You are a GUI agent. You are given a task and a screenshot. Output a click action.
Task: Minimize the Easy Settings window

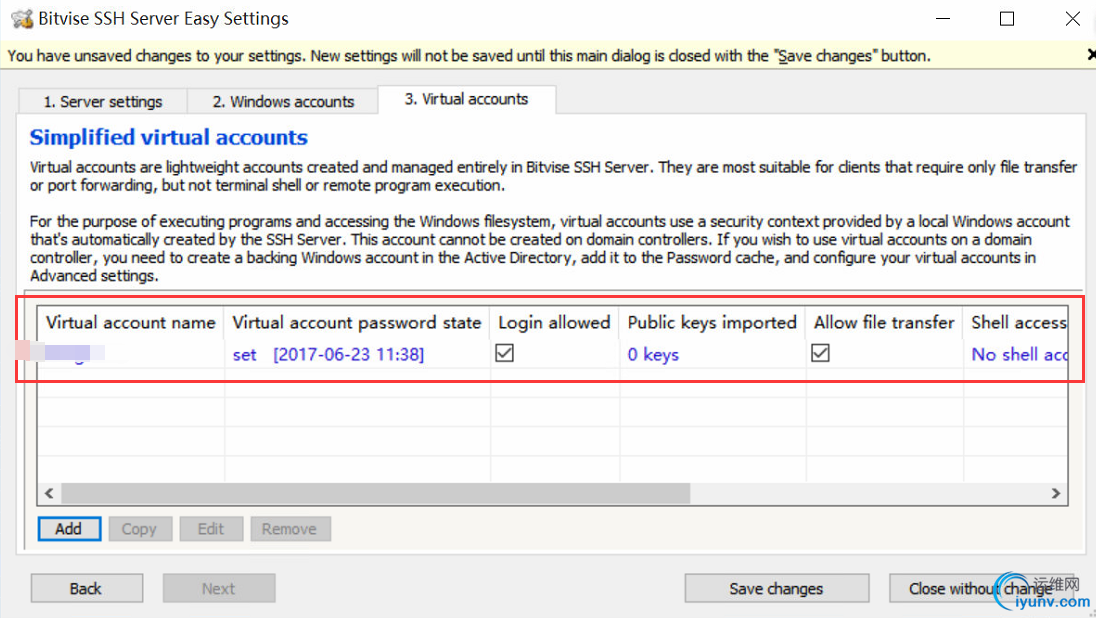coord(943,19)
